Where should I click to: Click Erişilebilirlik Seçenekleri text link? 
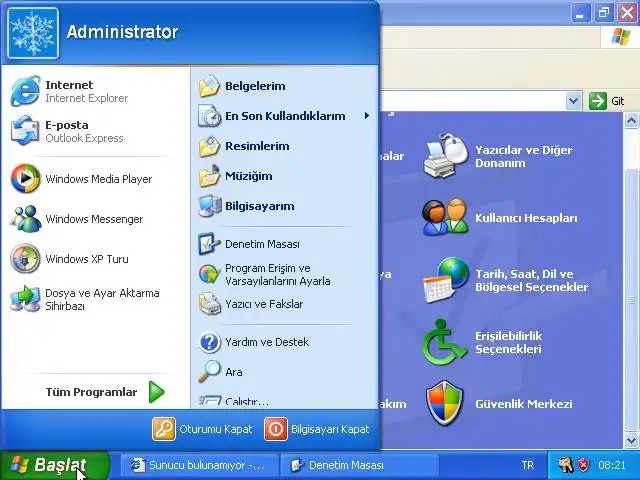click(x=509, y=342)
